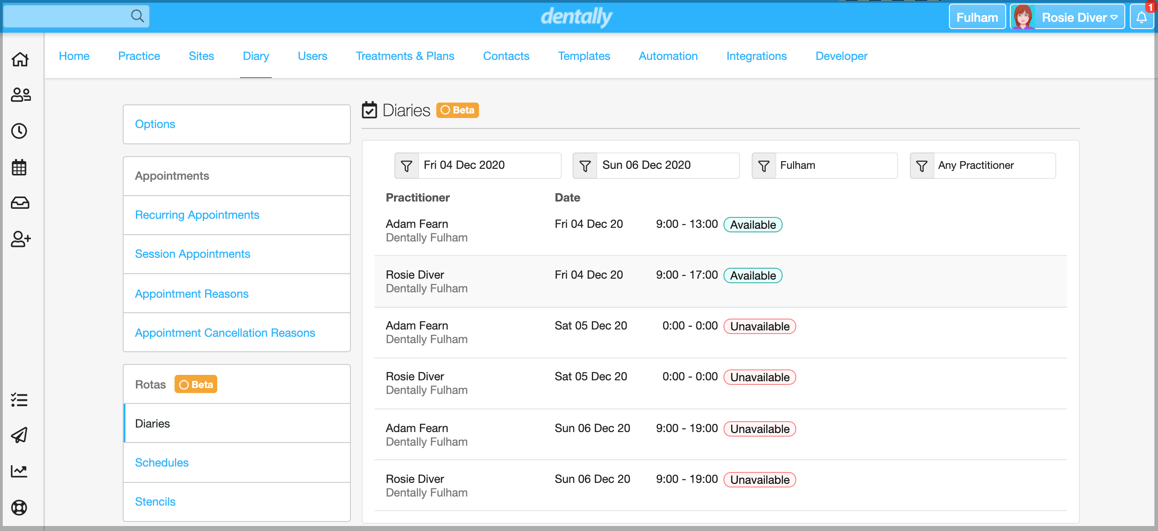Switch to the Treatments & Plans tab

tap(404, 56)
